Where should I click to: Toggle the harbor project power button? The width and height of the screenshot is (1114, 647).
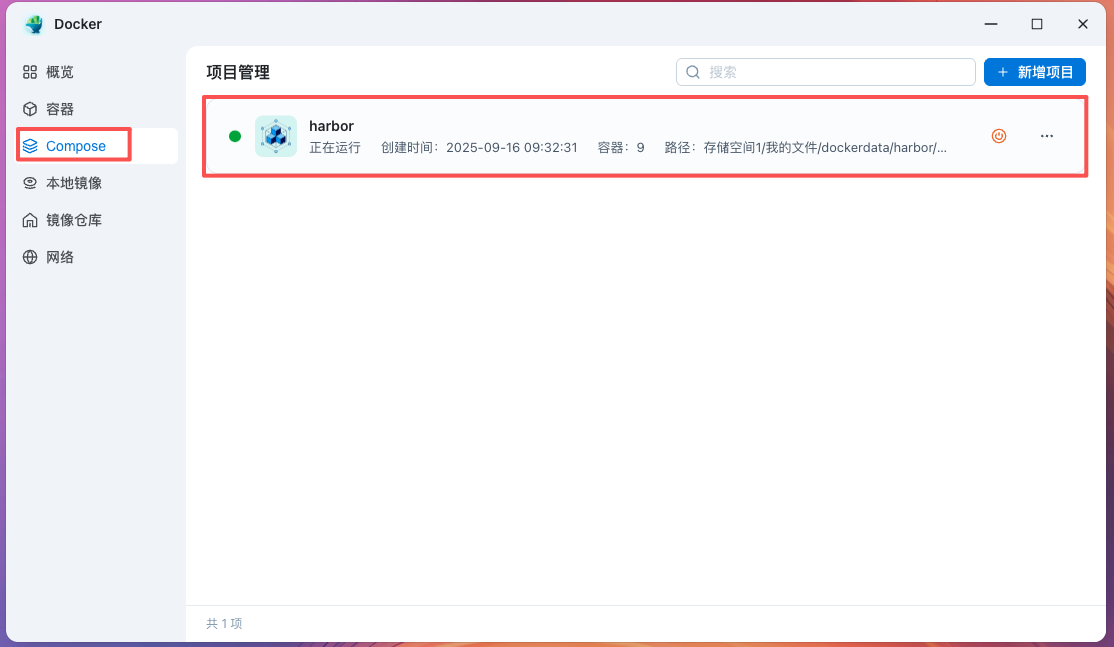998,136
